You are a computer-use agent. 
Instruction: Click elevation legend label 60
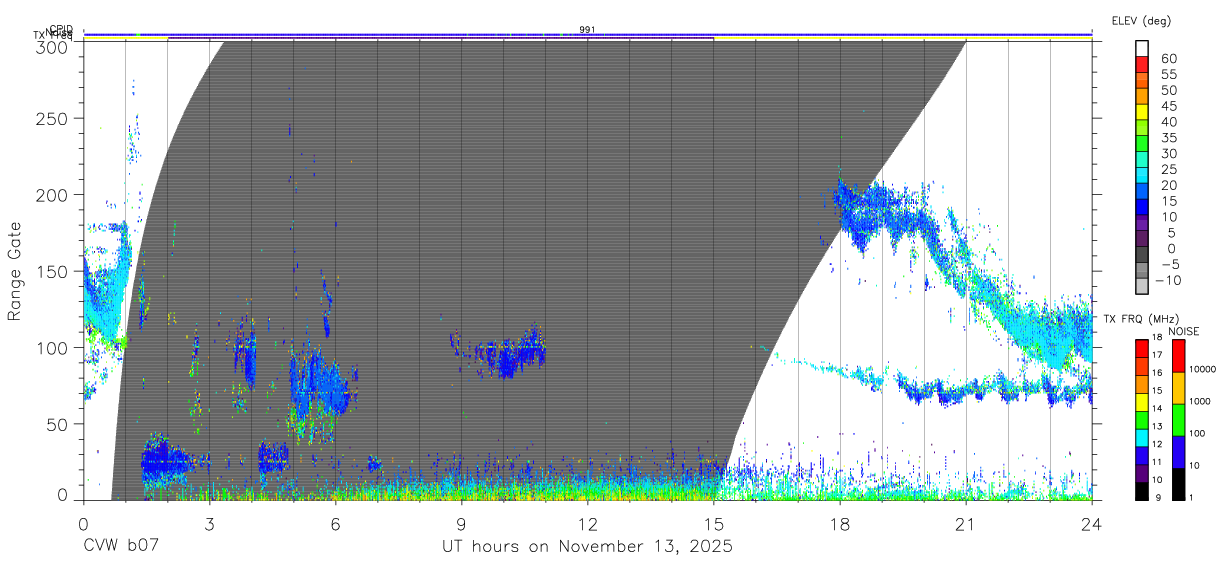click(x=1168, y=59)
